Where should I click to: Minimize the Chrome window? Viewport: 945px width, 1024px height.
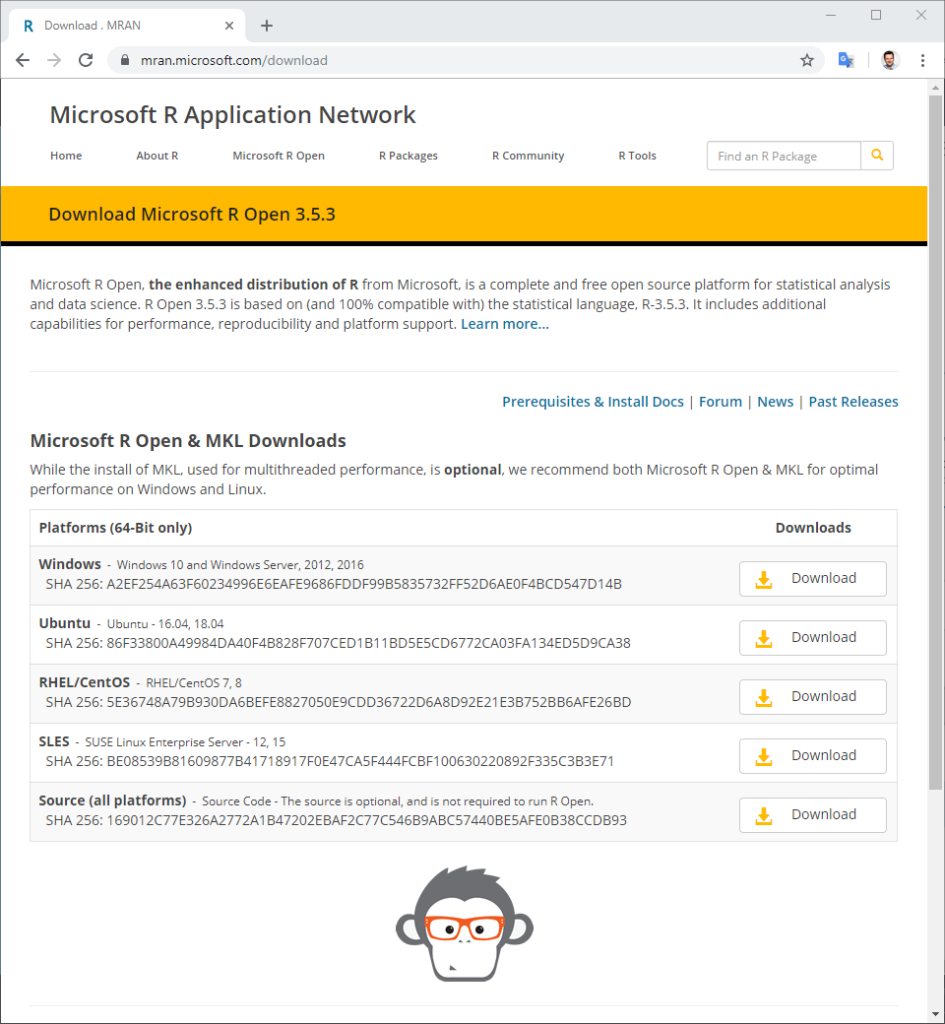coord(831,15)
